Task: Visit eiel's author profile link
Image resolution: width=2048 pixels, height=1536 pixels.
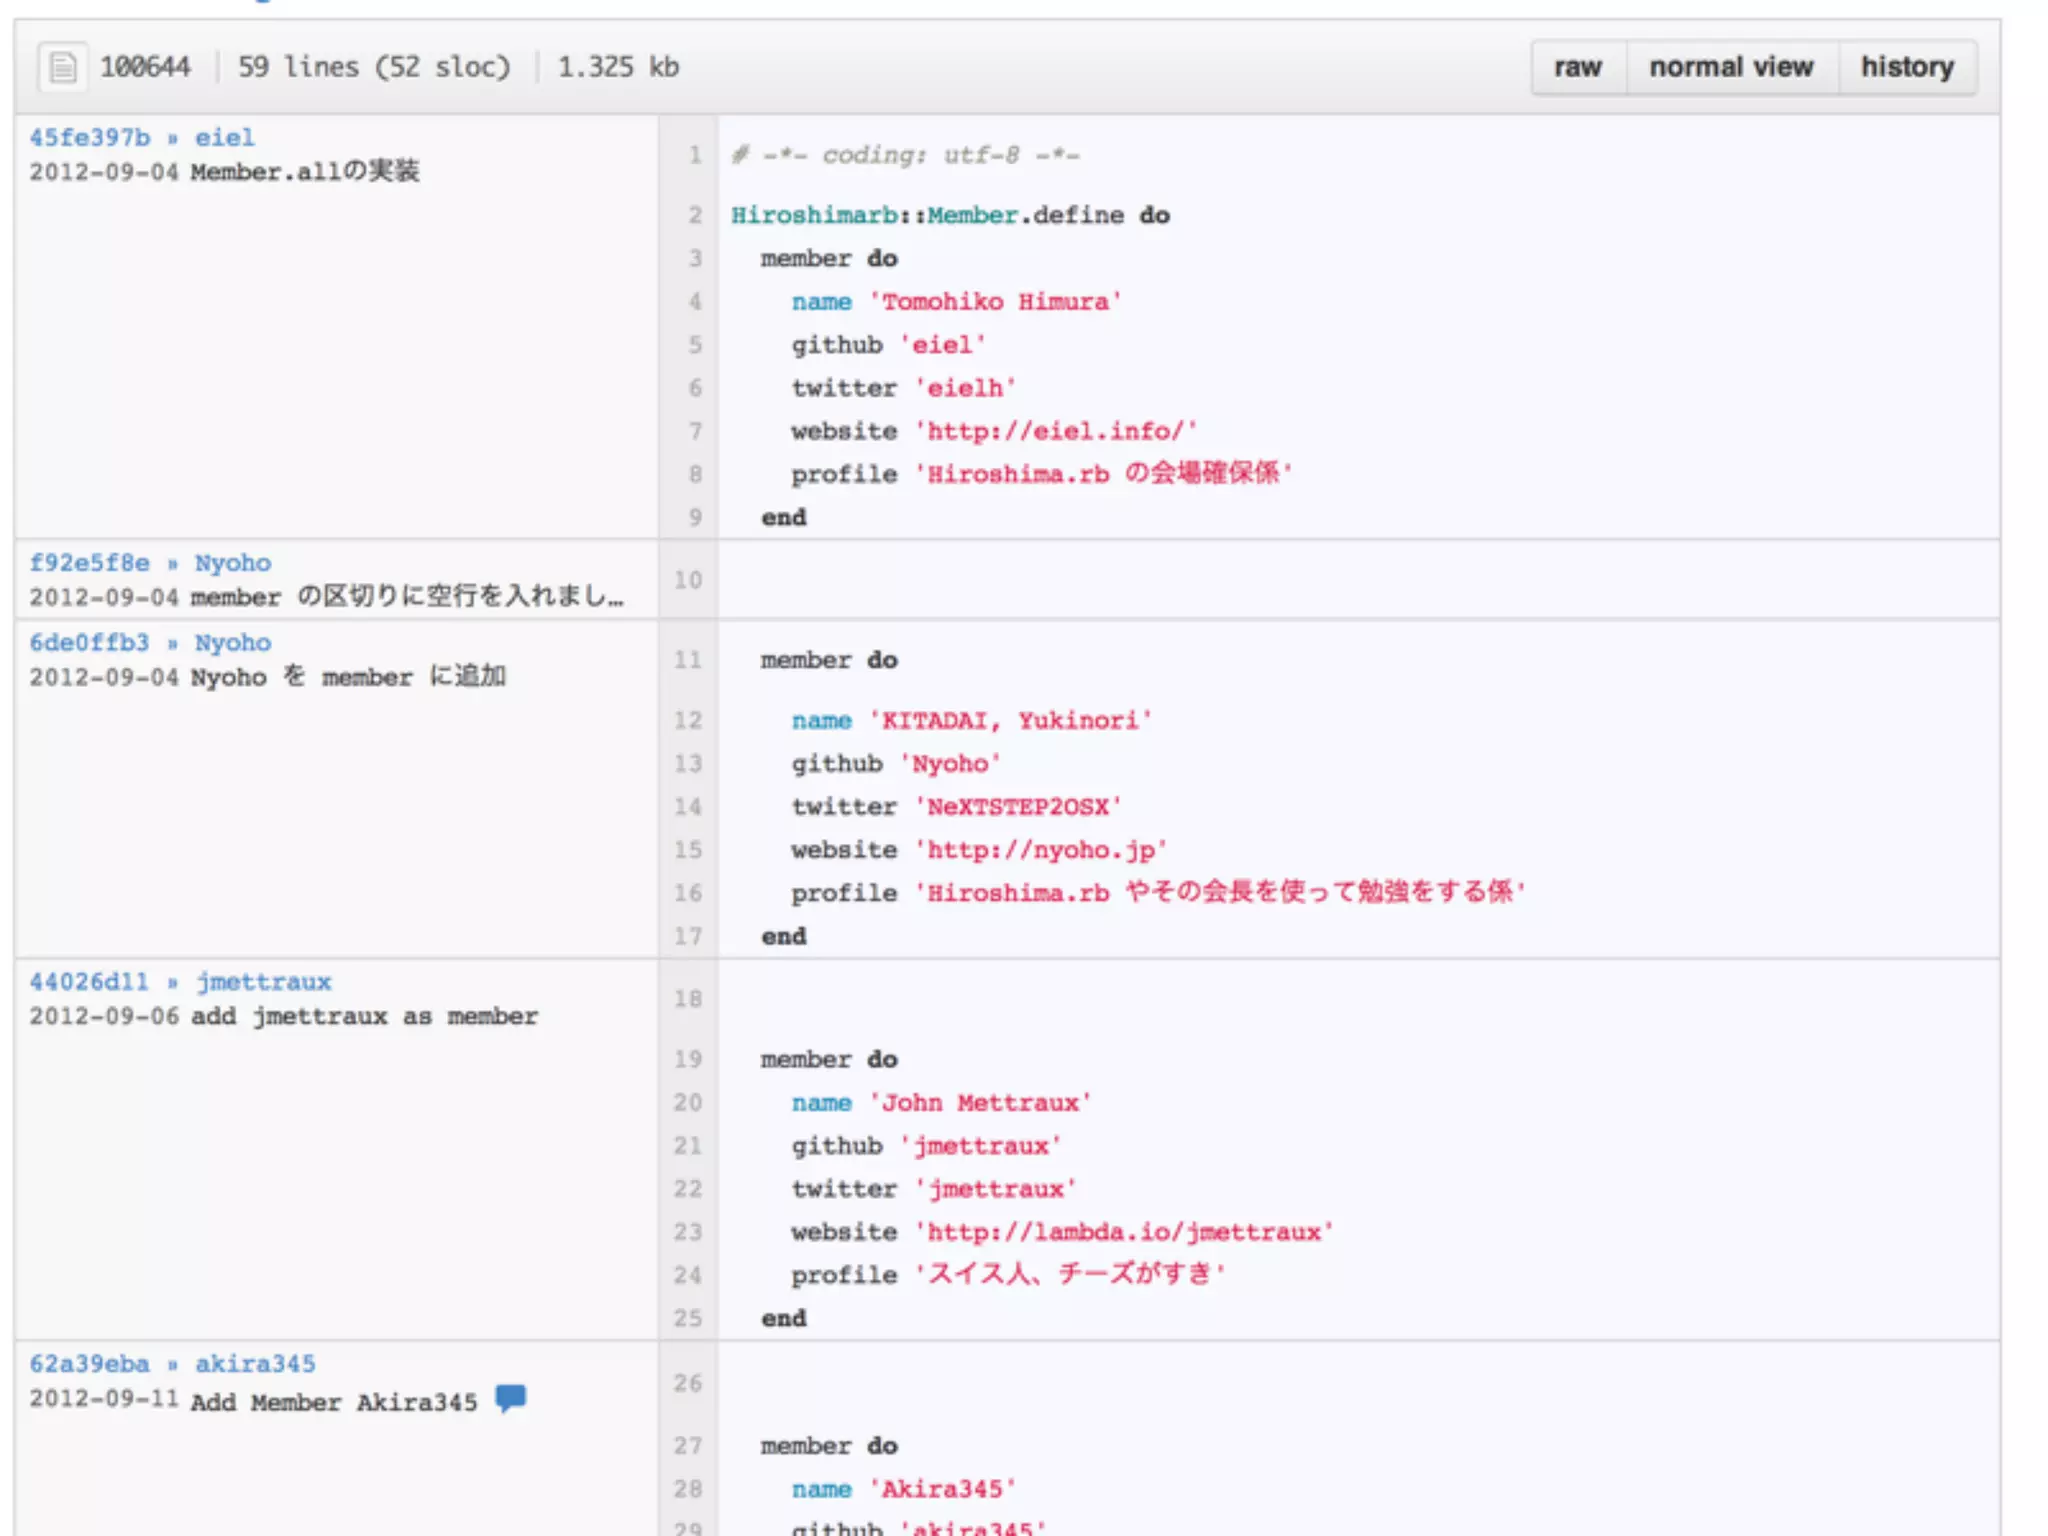Action: click(224, 137)
